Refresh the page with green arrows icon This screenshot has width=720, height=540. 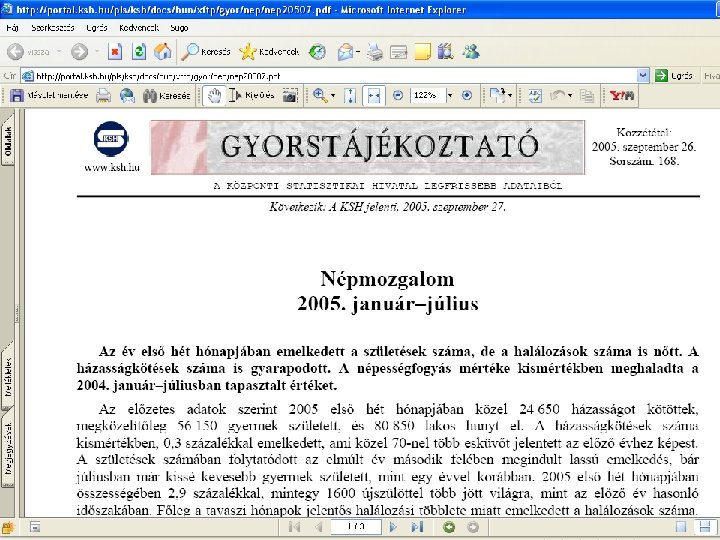(x=139, y=52)
